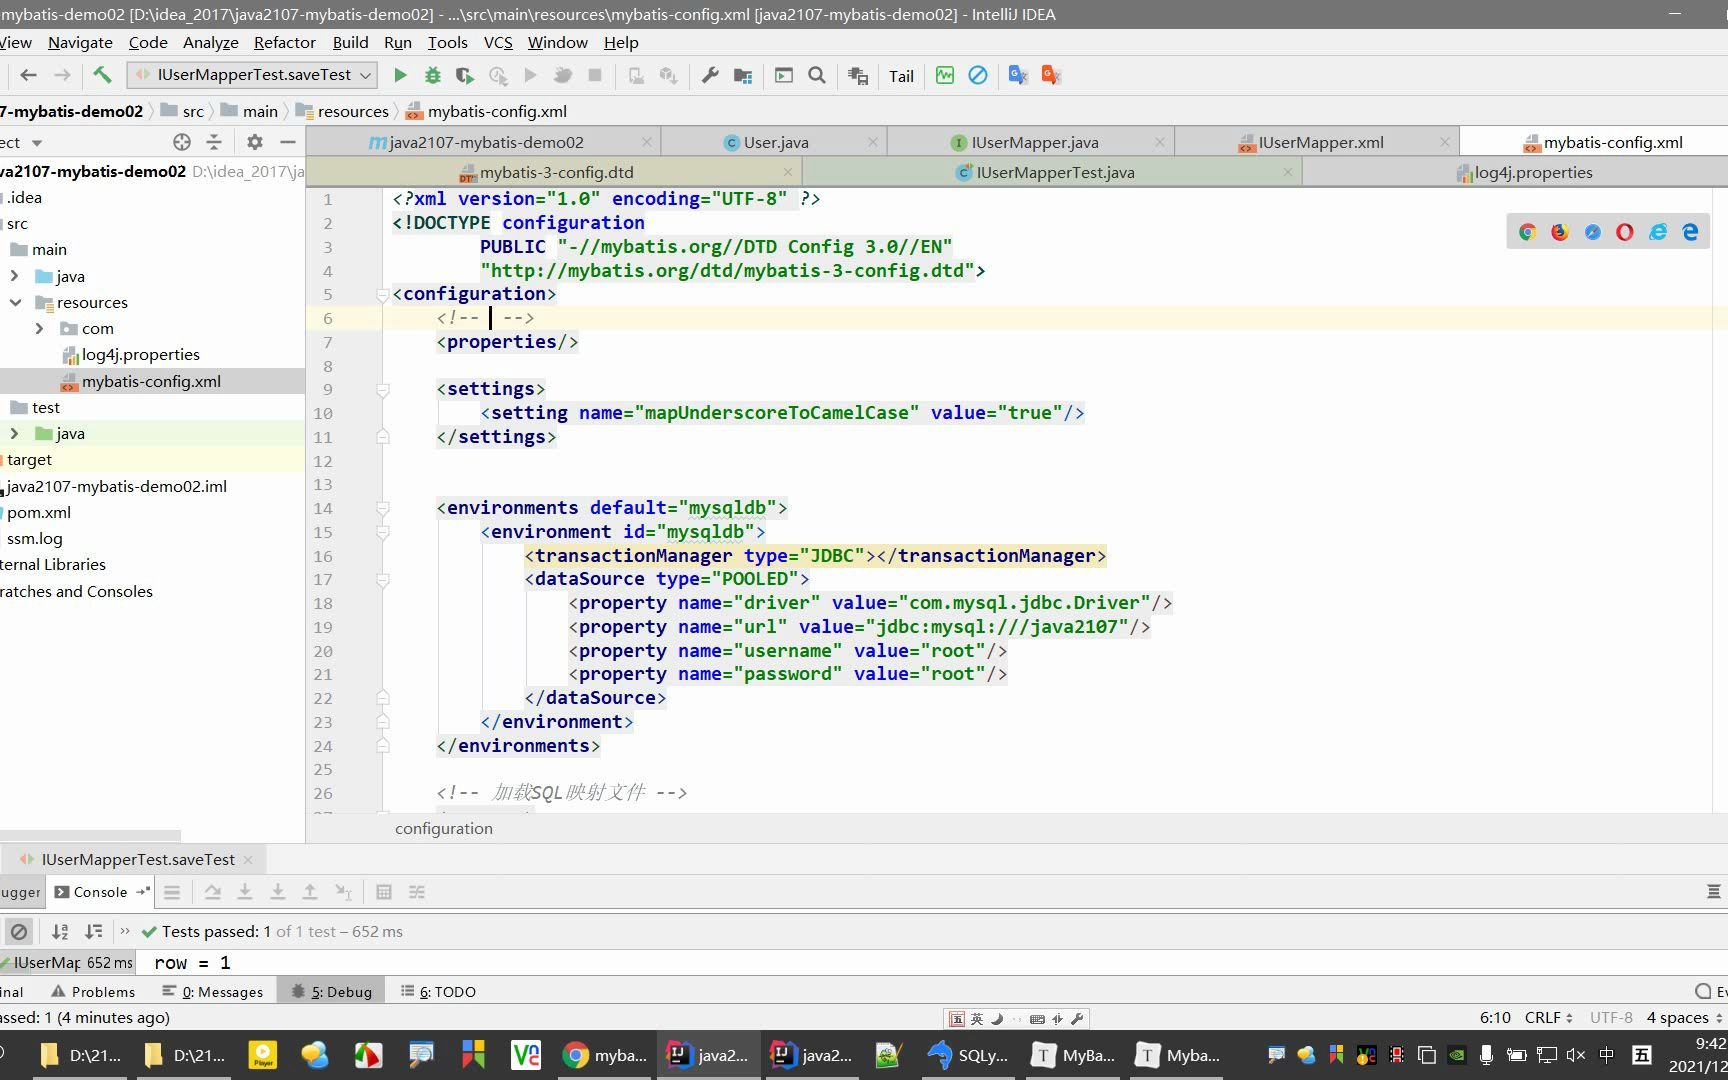1728x1080 pixels.
Task: Collapse all nodes in Project panel
Action: point(213,142)
